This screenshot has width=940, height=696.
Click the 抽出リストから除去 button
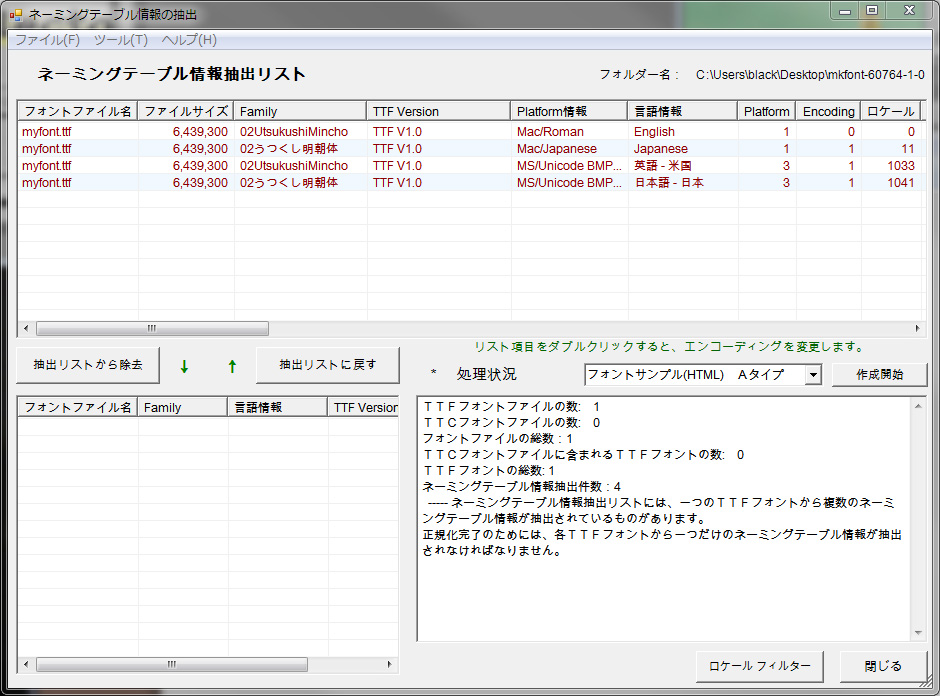click(88, 364)
